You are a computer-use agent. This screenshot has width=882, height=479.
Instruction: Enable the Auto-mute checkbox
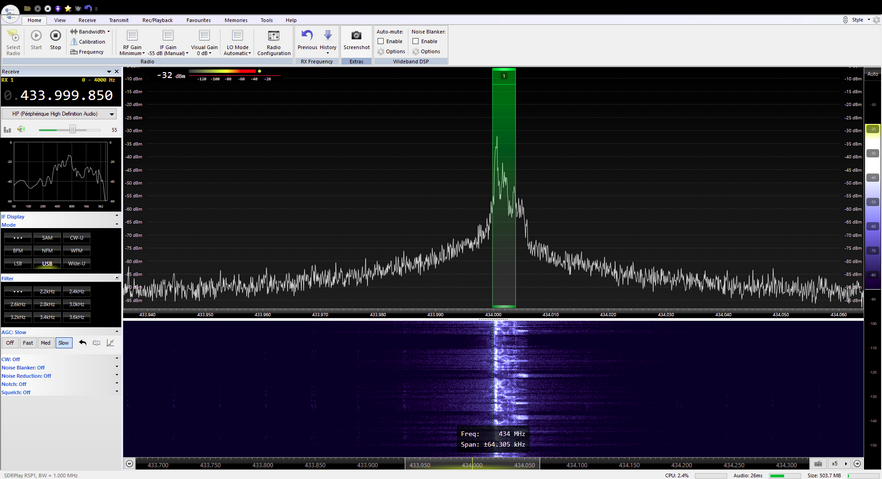point(381,41)
